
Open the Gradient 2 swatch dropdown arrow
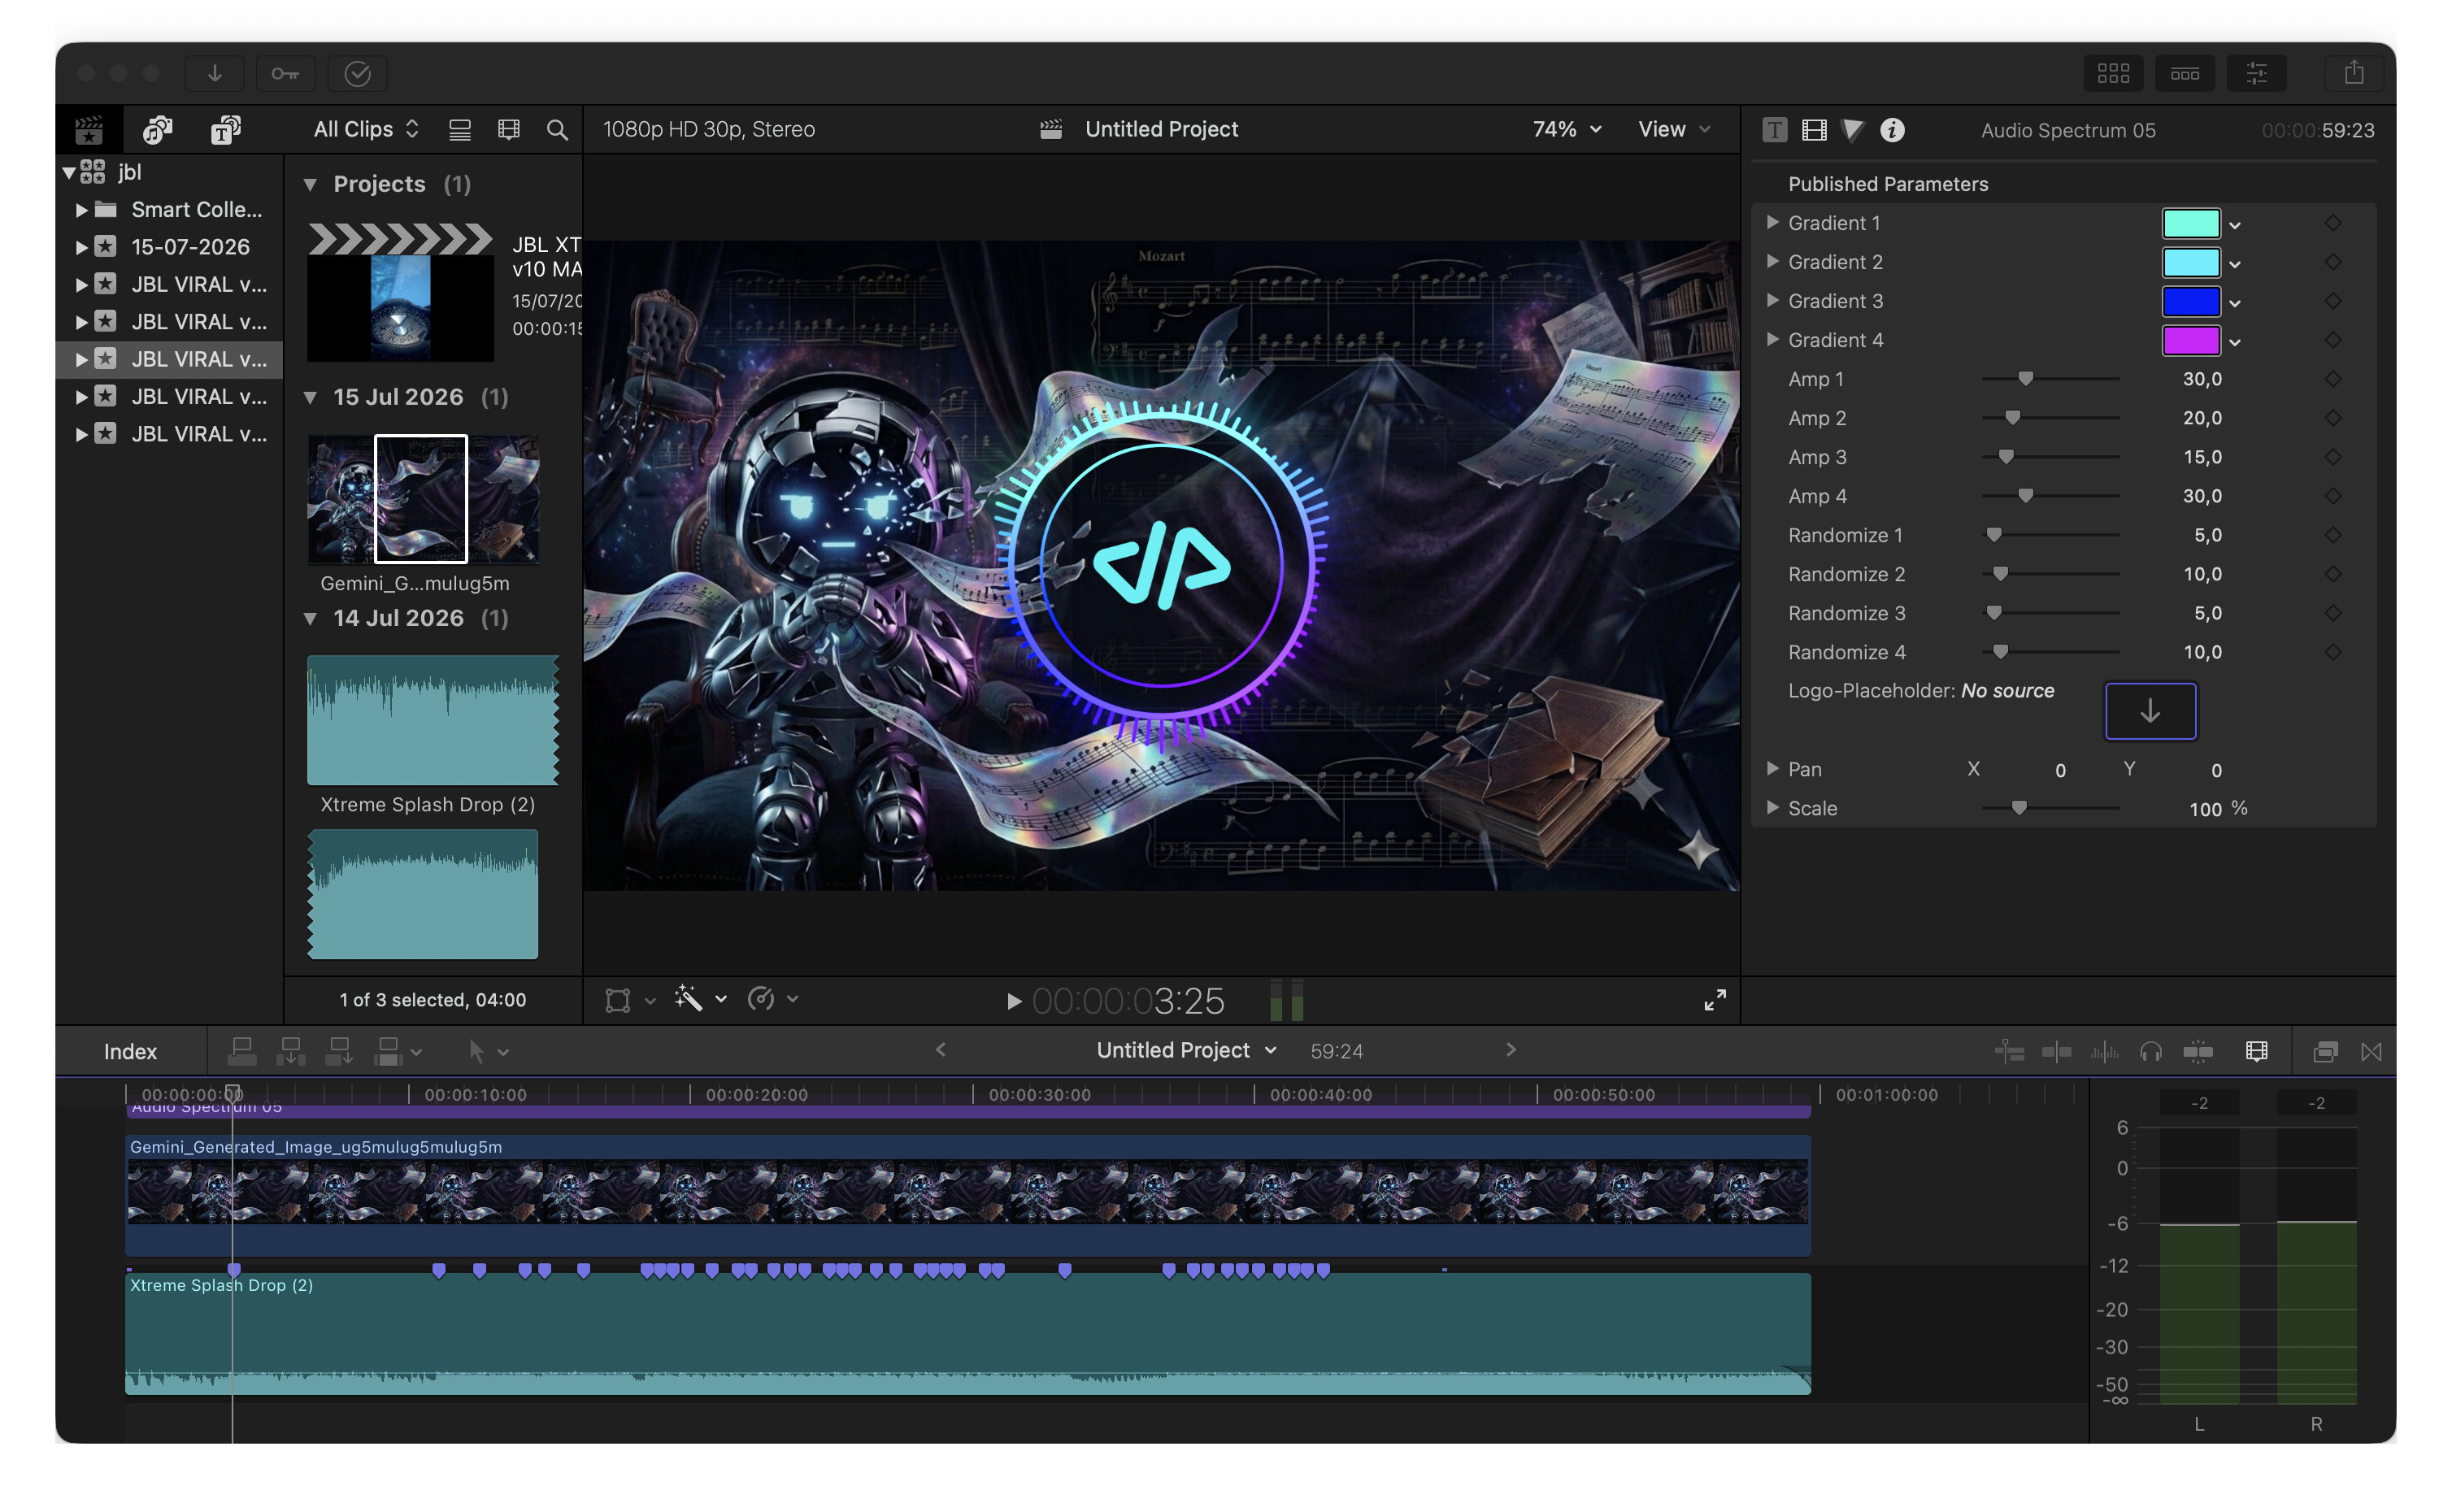[2234, 264]
